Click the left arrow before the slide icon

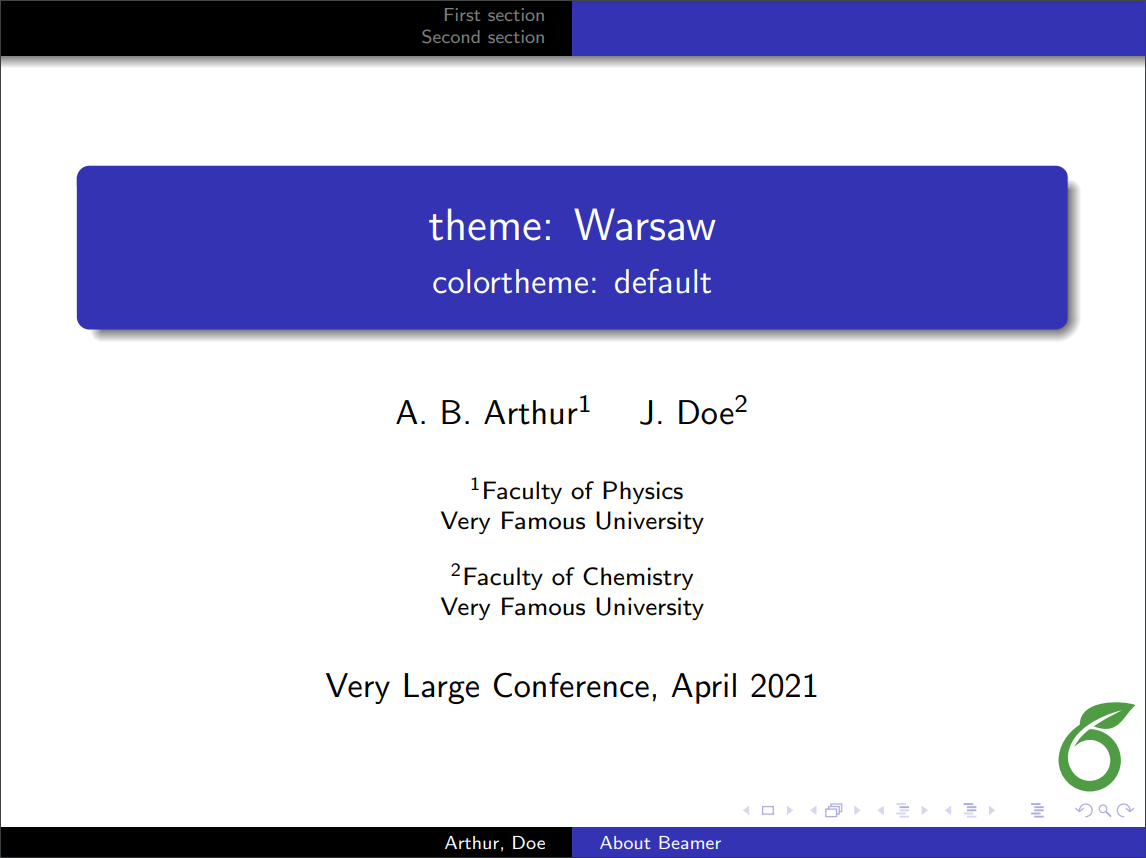(x=744, y=810)
